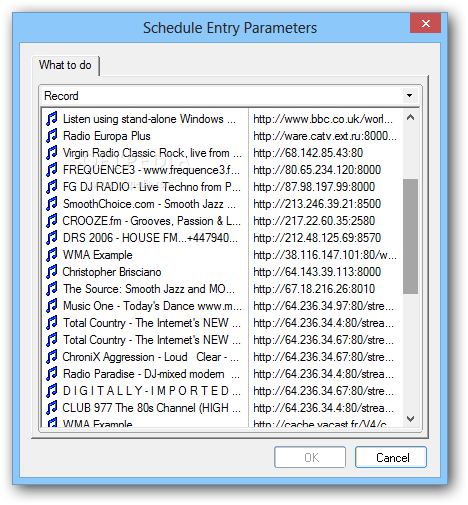Click URL http://67.18.216.26:8010
The image size is (468, 505).
coord(314,289)
